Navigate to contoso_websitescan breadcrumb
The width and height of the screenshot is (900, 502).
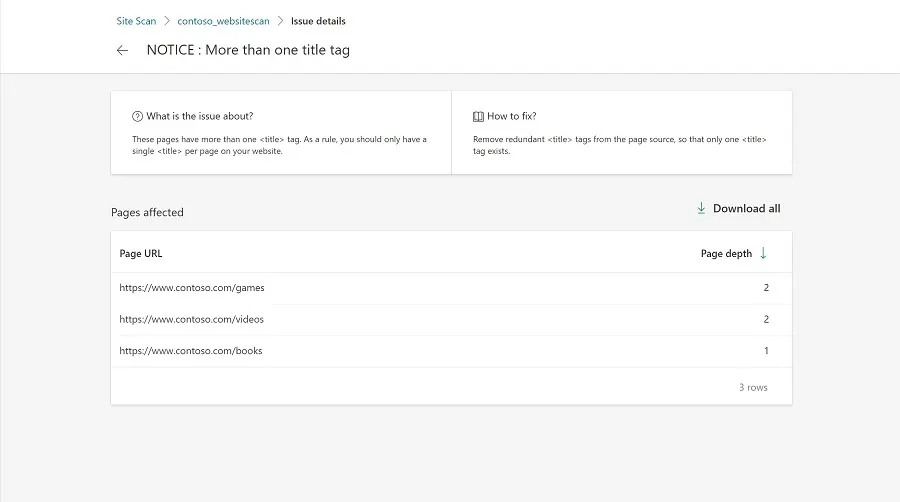pyautogui.click(x=223, y=21)
